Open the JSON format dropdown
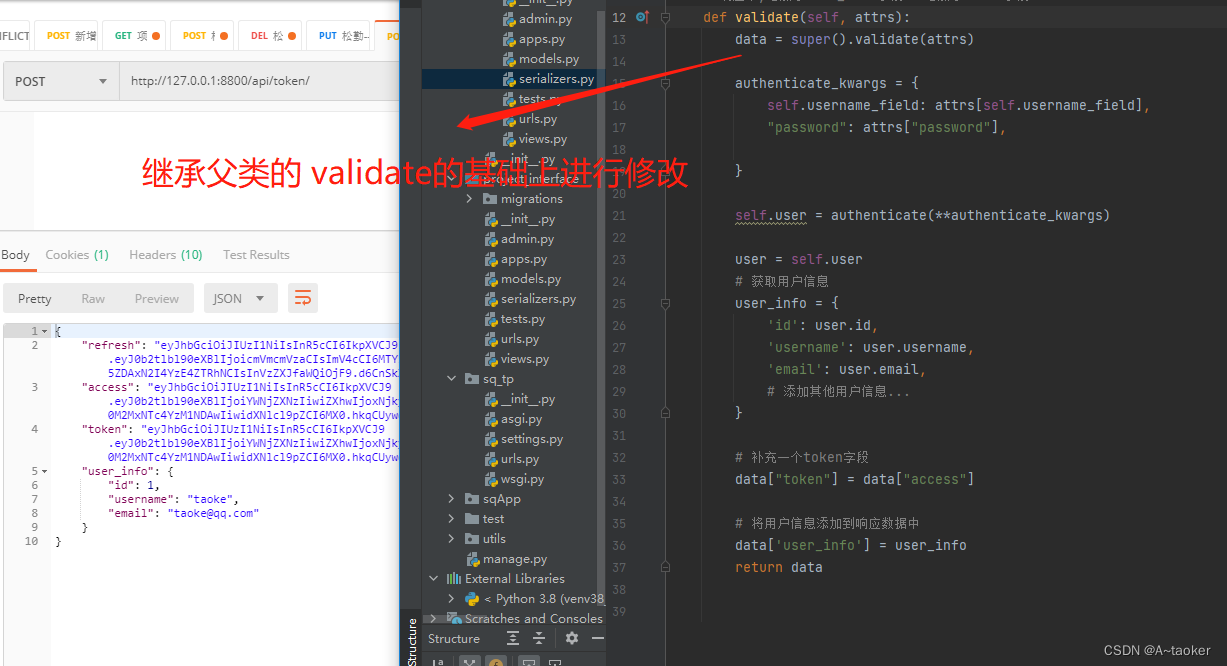This screenshot has height=666, width=1227. click(x=241, y=298)
